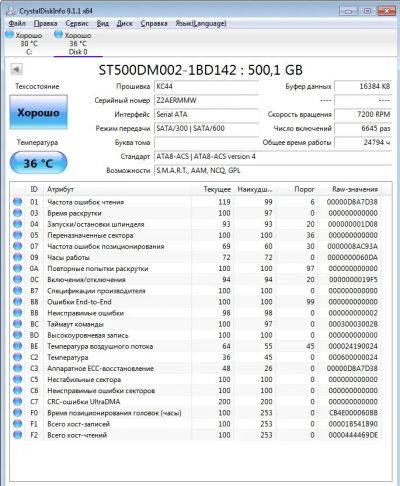The height and width of the screenshot is (486, 400).
Task: Click the Серийный номер field Z2AERMMW
Action: (206, 100)
